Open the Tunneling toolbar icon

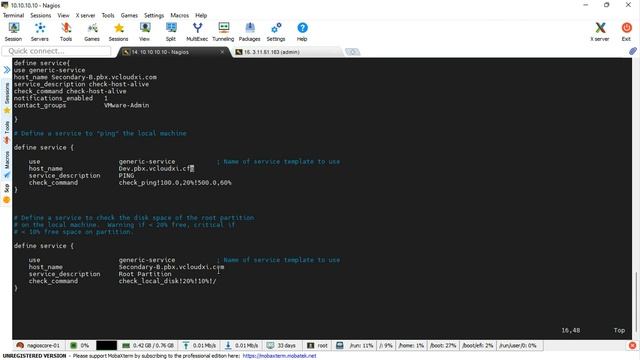click(223, 32)
